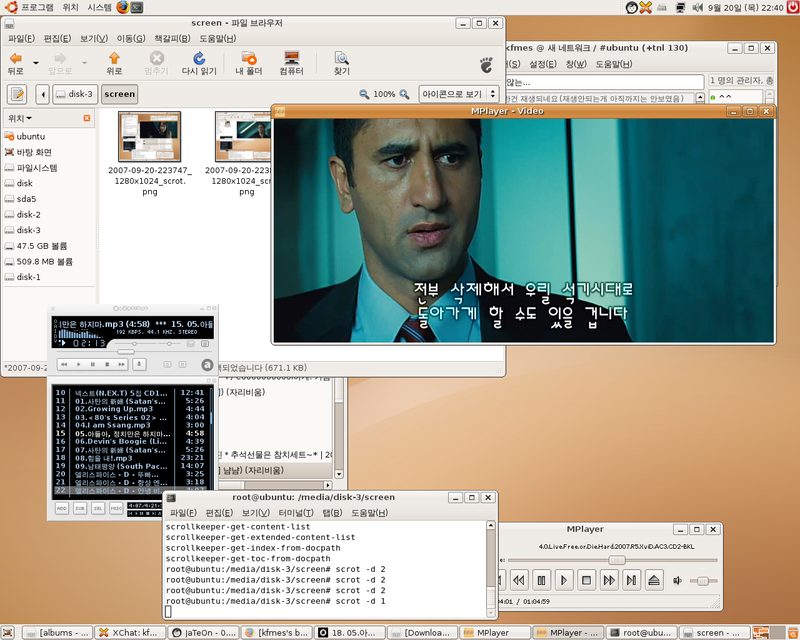
Task: Expand the sidebar 위치 chooser dropdown
Action: [x=20, y=118]
